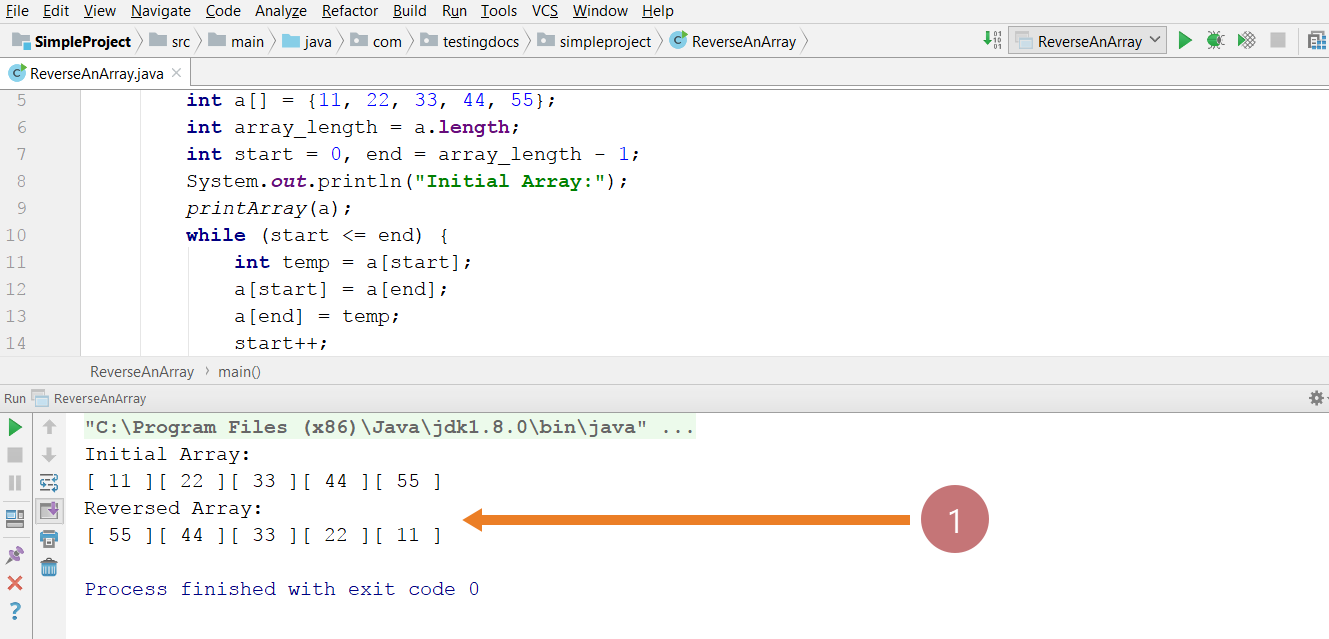Click SimpleProject in the navigation bar
The height and width of the screenshot is (639, 1329).
point(72,41)
